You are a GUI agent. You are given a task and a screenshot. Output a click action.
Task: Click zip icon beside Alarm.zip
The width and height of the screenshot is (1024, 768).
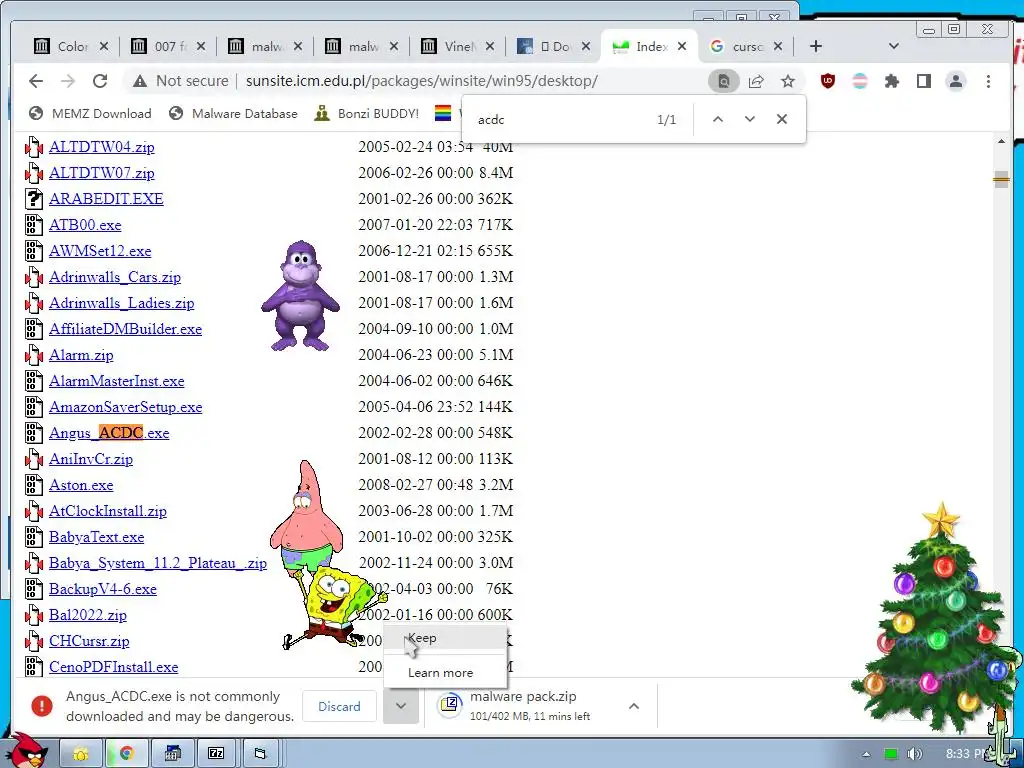click(34, 355)
